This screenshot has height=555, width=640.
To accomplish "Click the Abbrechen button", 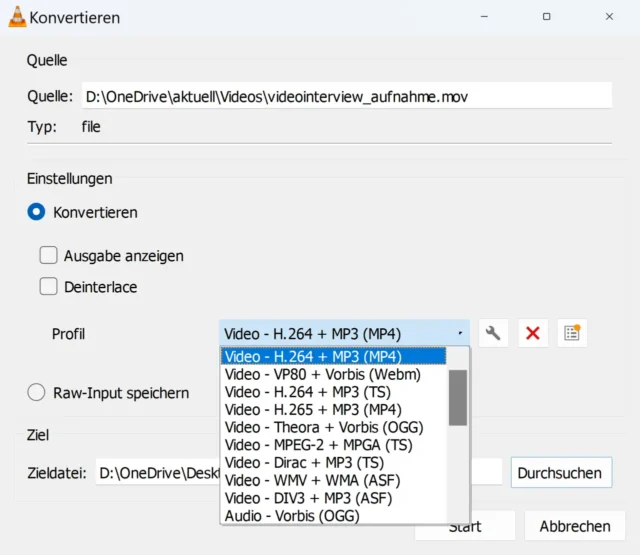I will [574, 526].
